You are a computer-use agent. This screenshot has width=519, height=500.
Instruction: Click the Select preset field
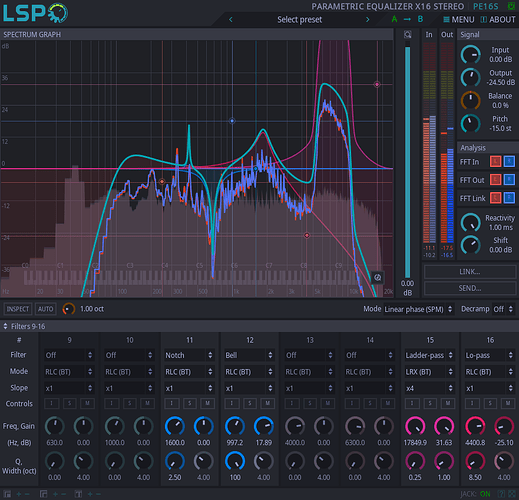click(x=299, y=20)
